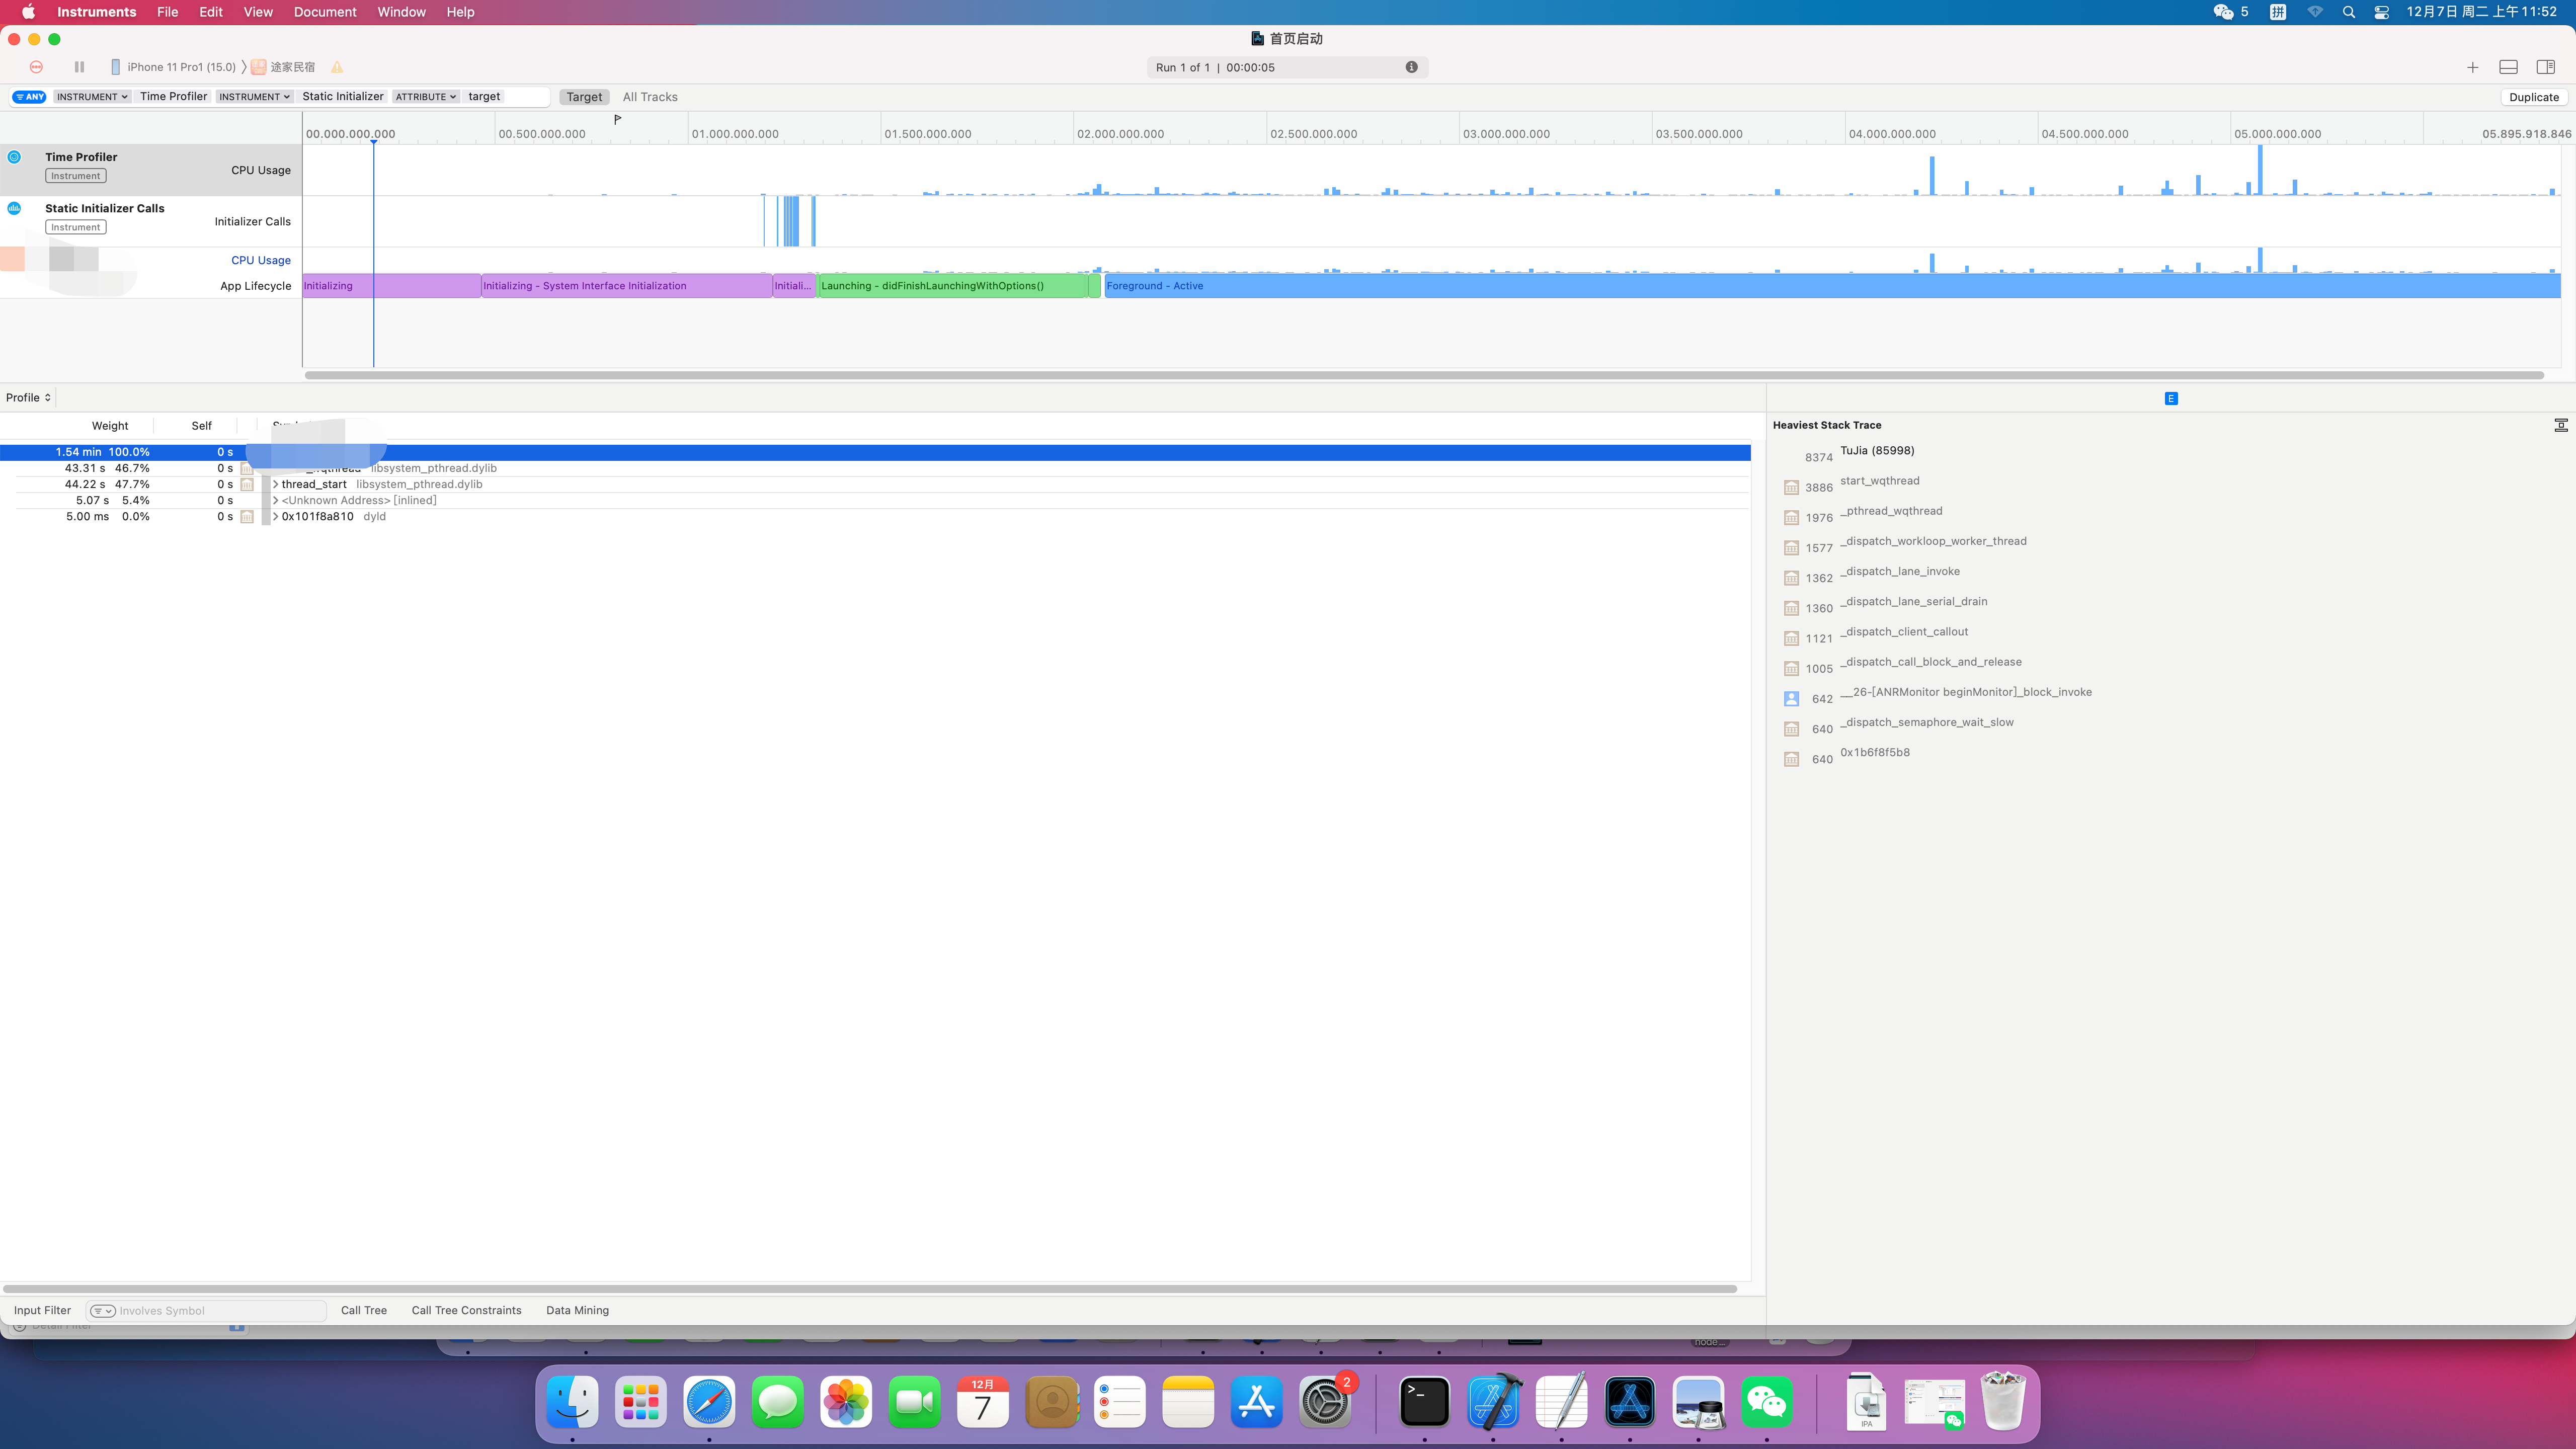
Task: Add an instrument with the plus icon
Action: coord(2472,67)
